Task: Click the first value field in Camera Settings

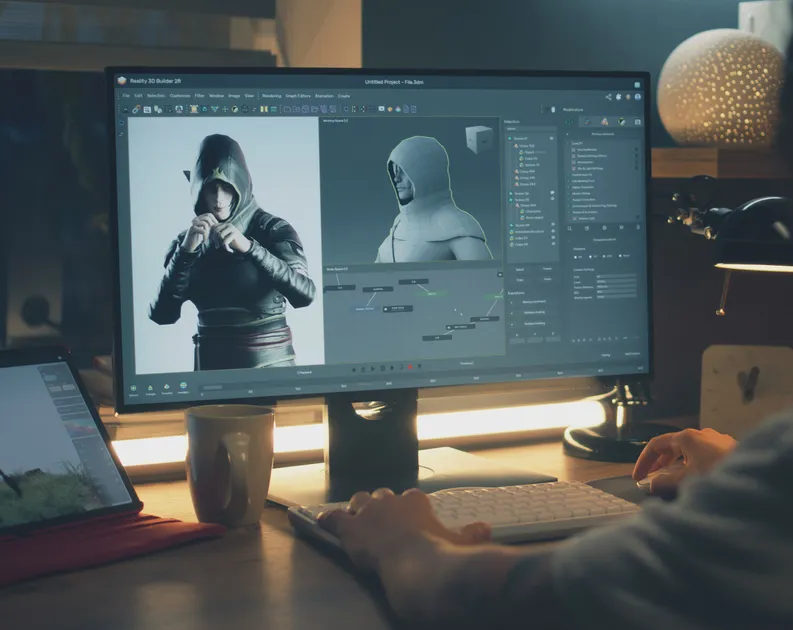Action: click(x=616, y=277)
